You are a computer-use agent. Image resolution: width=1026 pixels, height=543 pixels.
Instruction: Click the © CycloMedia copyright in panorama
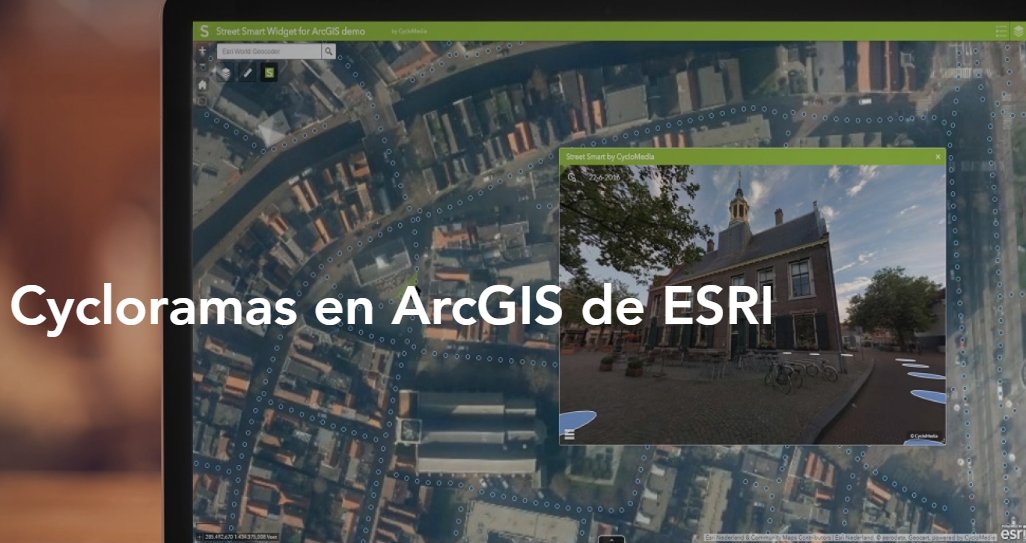[x=924, y=436]
